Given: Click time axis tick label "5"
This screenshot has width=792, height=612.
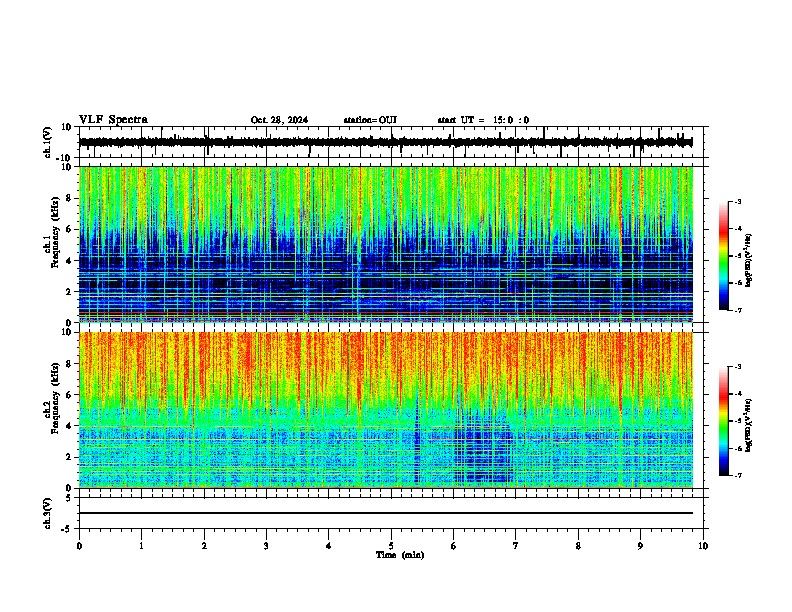Looking at the screenshot, I should (x=391, y=546).
